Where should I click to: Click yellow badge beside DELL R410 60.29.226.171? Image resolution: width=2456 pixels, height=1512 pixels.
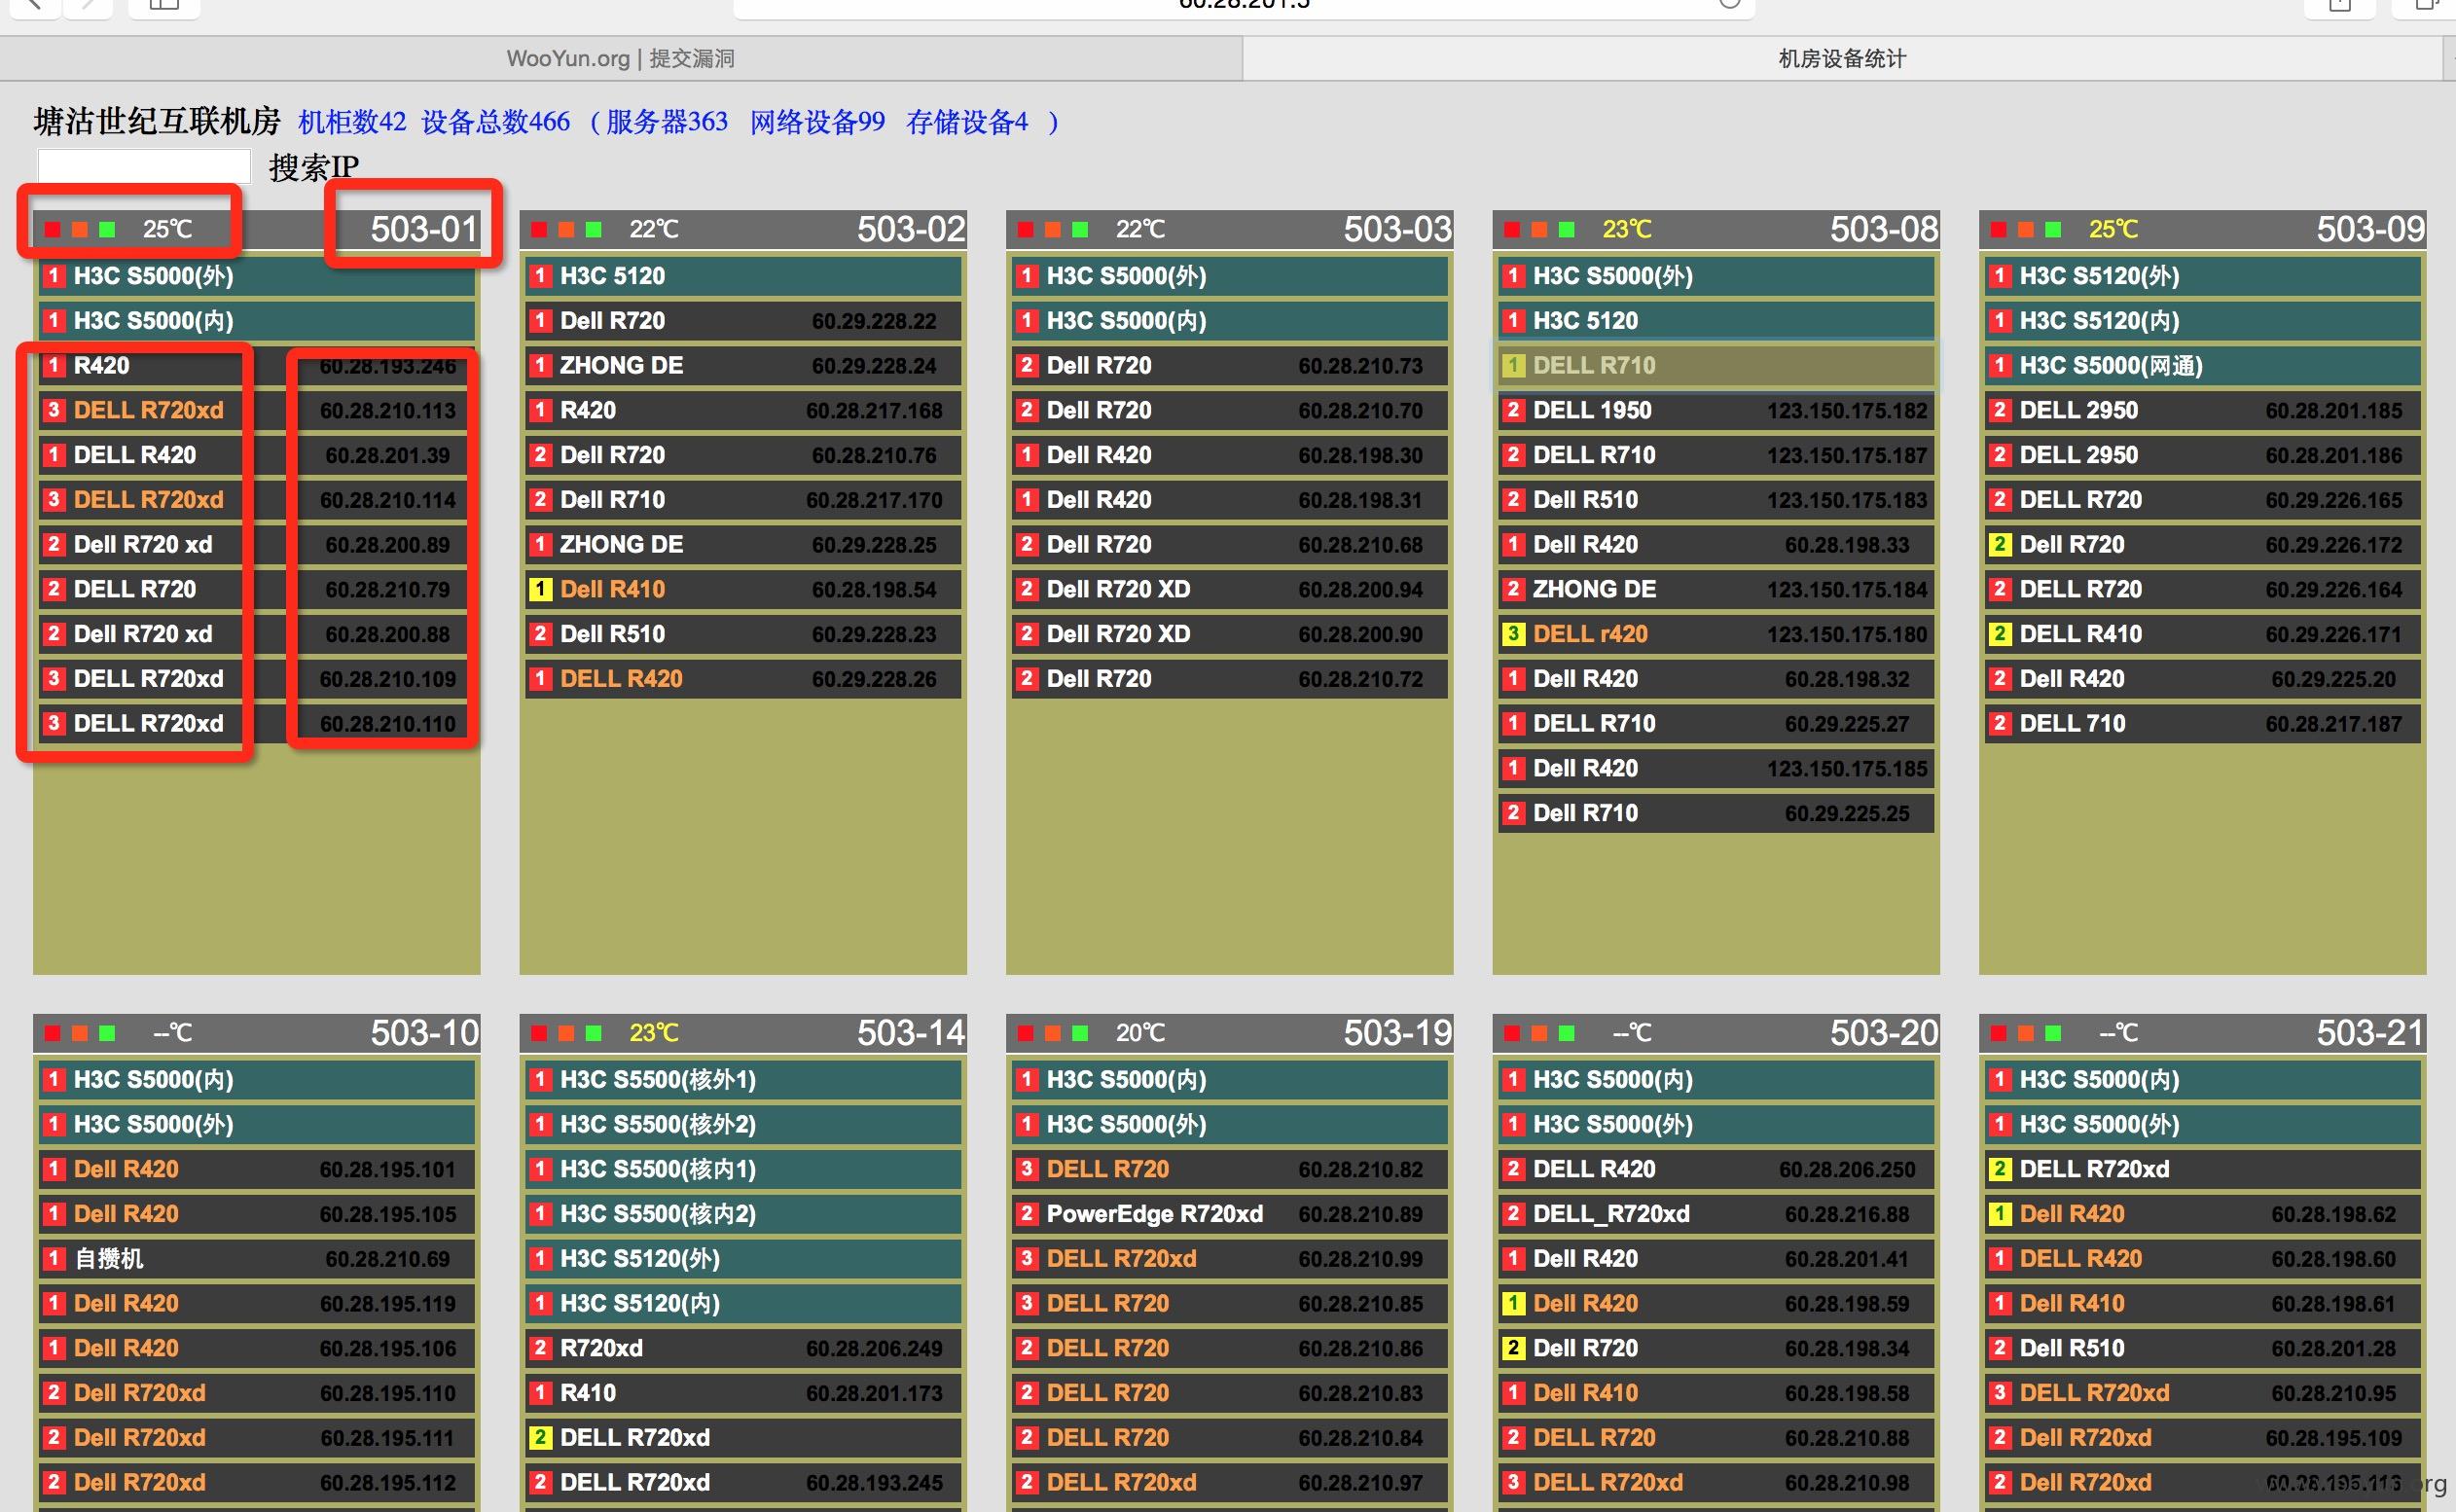[2000, 634]
